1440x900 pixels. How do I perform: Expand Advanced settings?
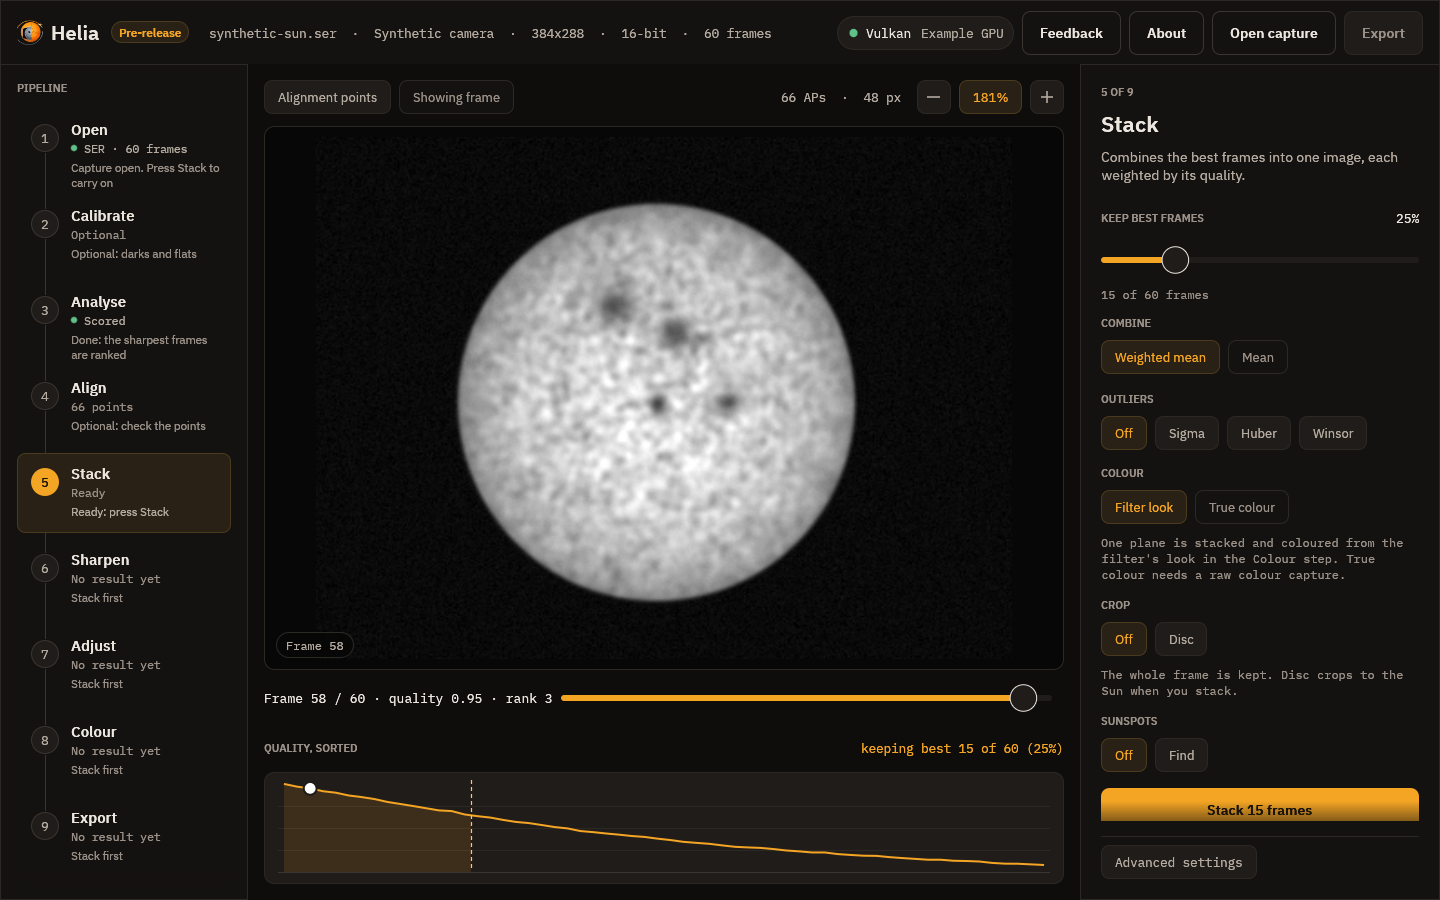[x=1178, y=862]
